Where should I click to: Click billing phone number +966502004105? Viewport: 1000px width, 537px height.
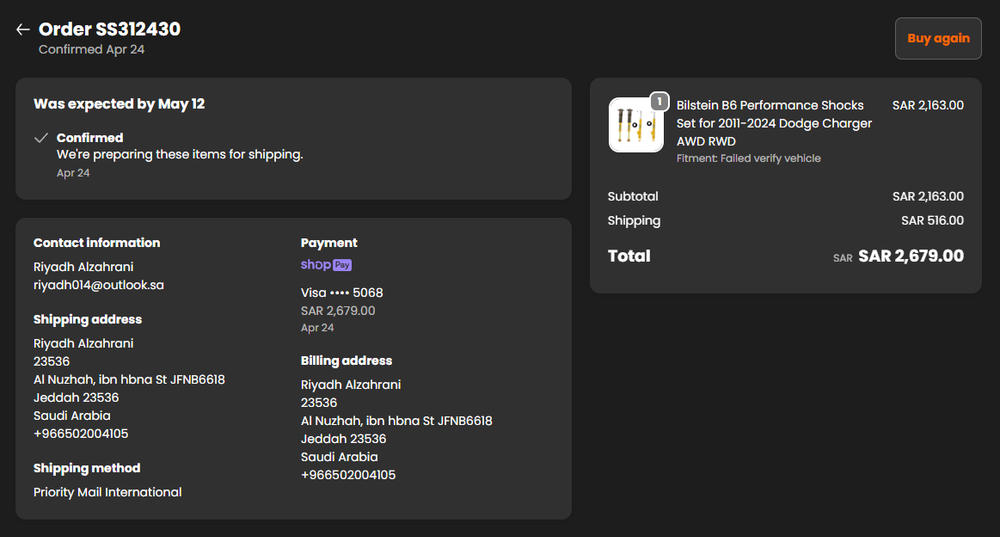348,475
